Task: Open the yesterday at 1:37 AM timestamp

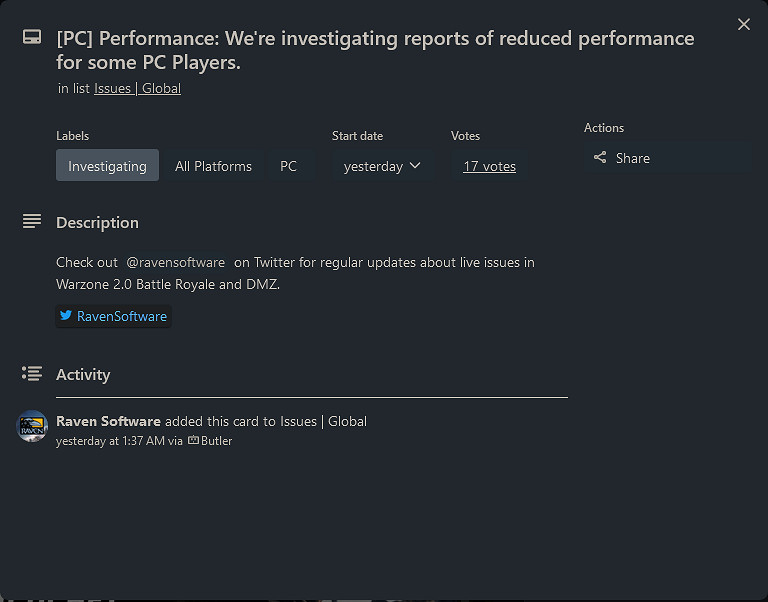Action: (x=110, y=440)
